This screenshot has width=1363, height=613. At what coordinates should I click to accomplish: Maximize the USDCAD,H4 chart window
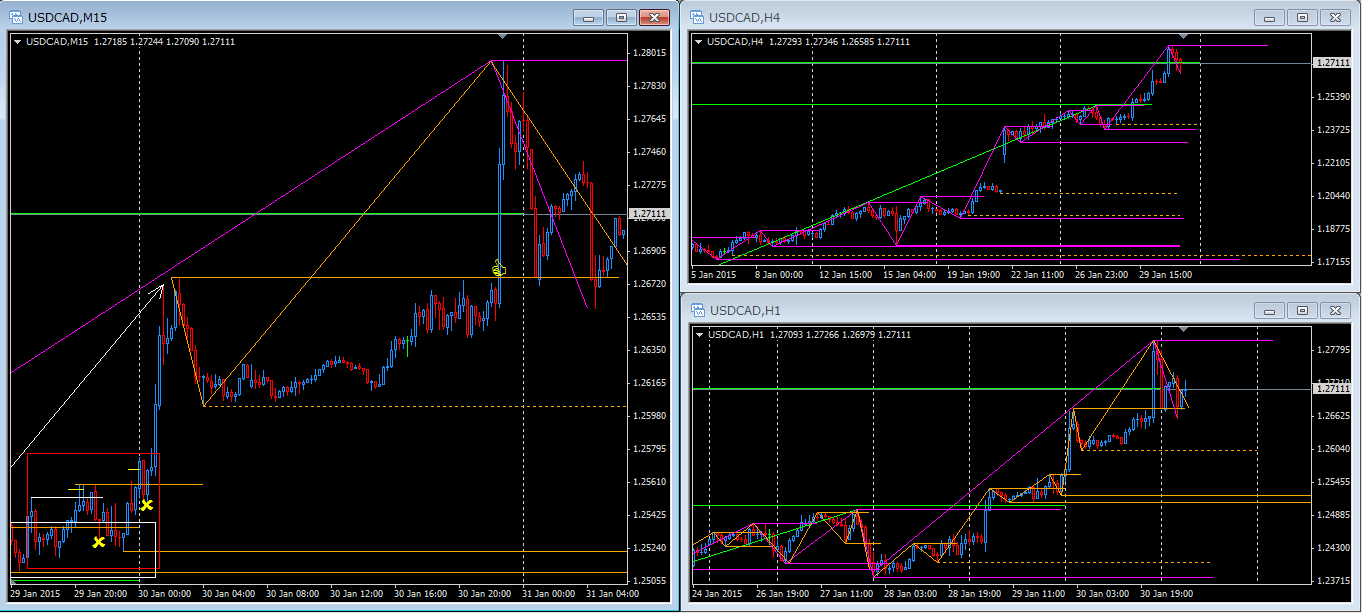click(1302, 17)
